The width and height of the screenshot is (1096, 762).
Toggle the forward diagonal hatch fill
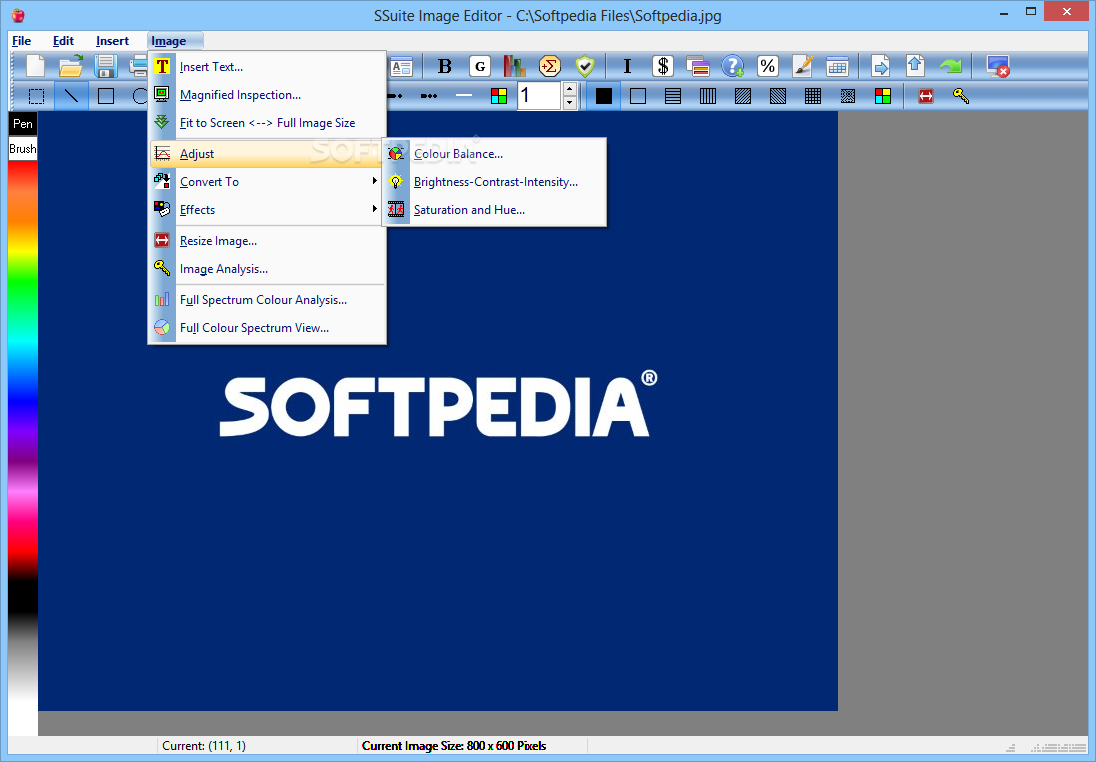[x=743, y=96]
